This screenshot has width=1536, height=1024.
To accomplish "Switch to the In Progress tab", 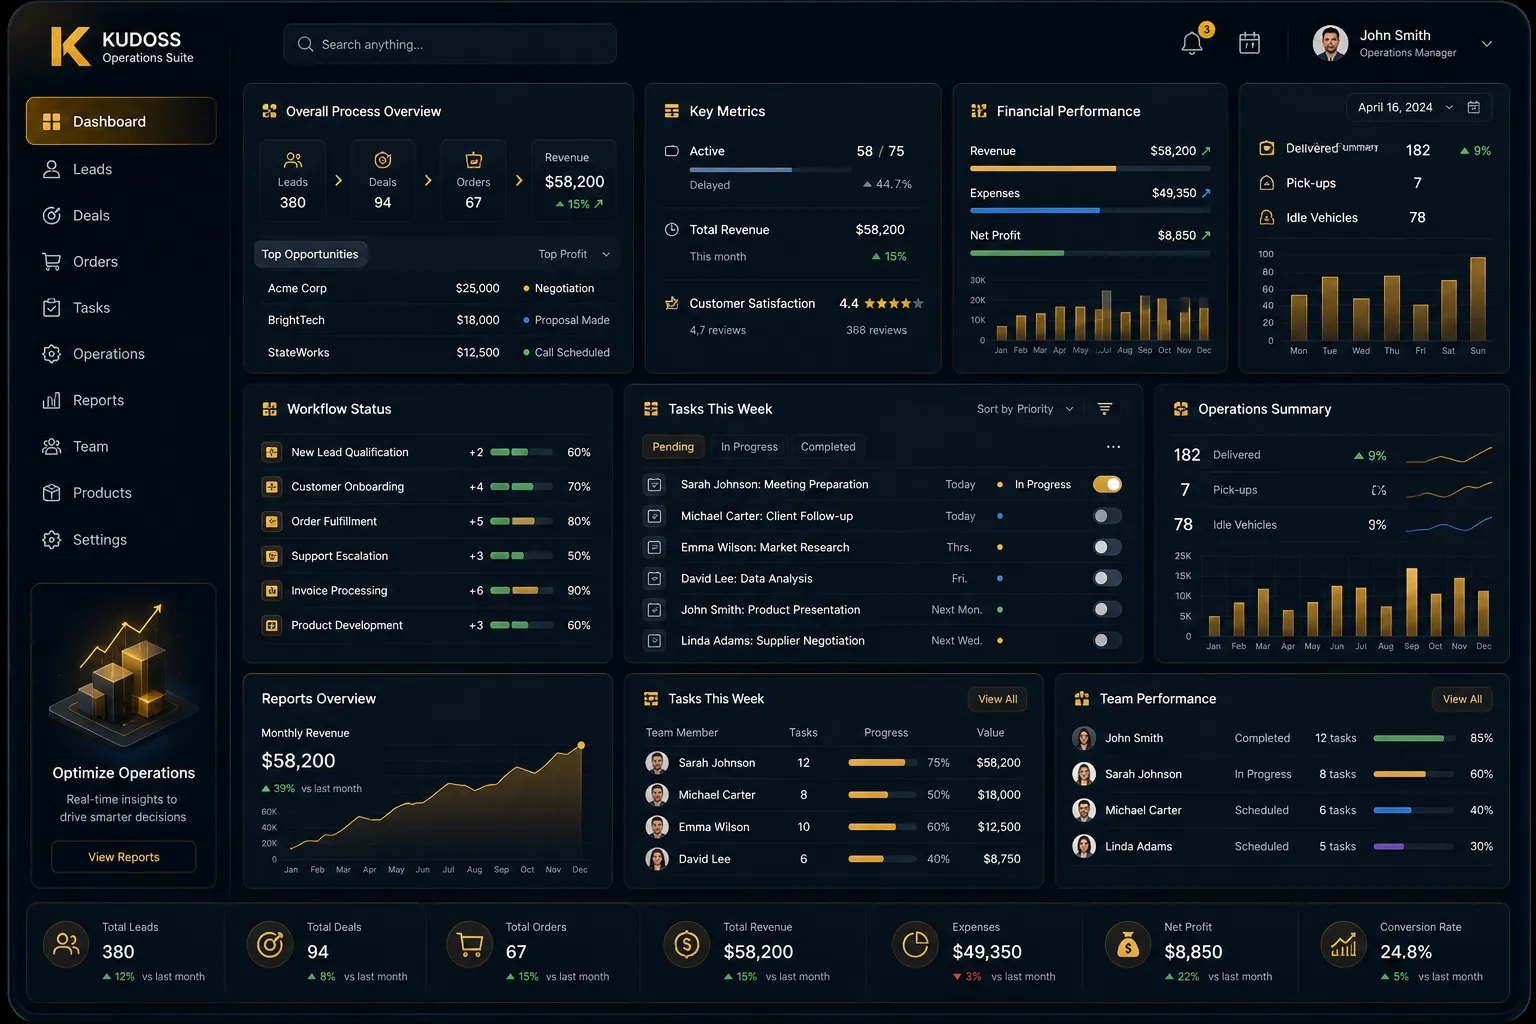I will (x=749, y=447).
